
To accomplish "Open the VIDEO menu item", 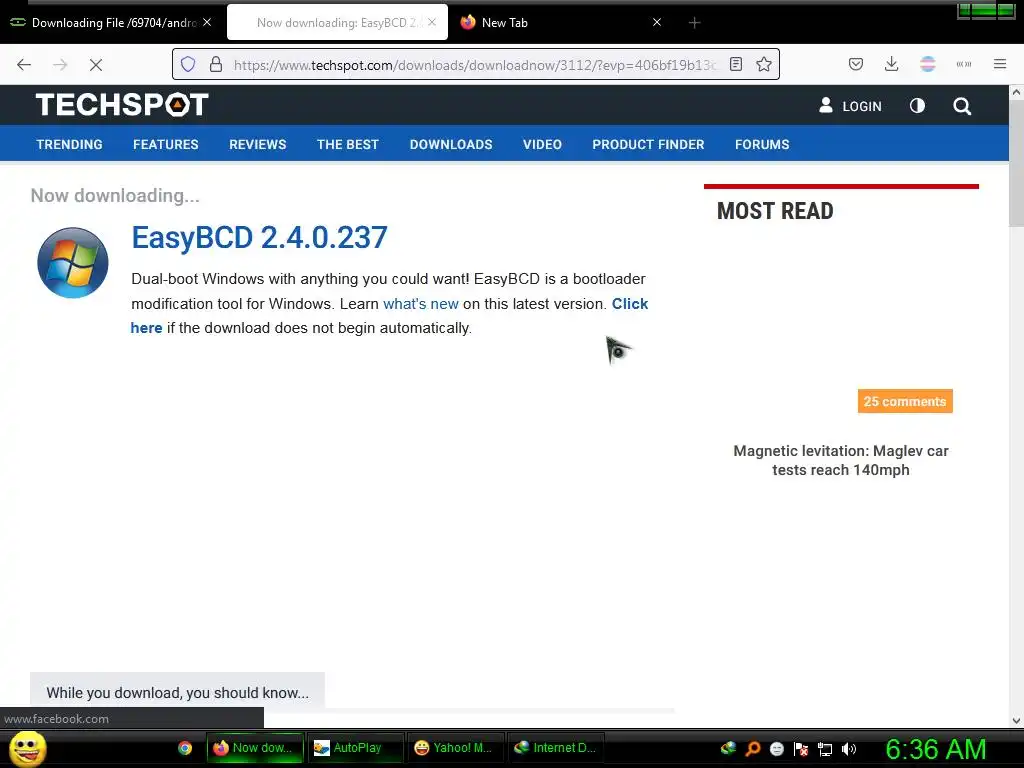I will [542, 144].
